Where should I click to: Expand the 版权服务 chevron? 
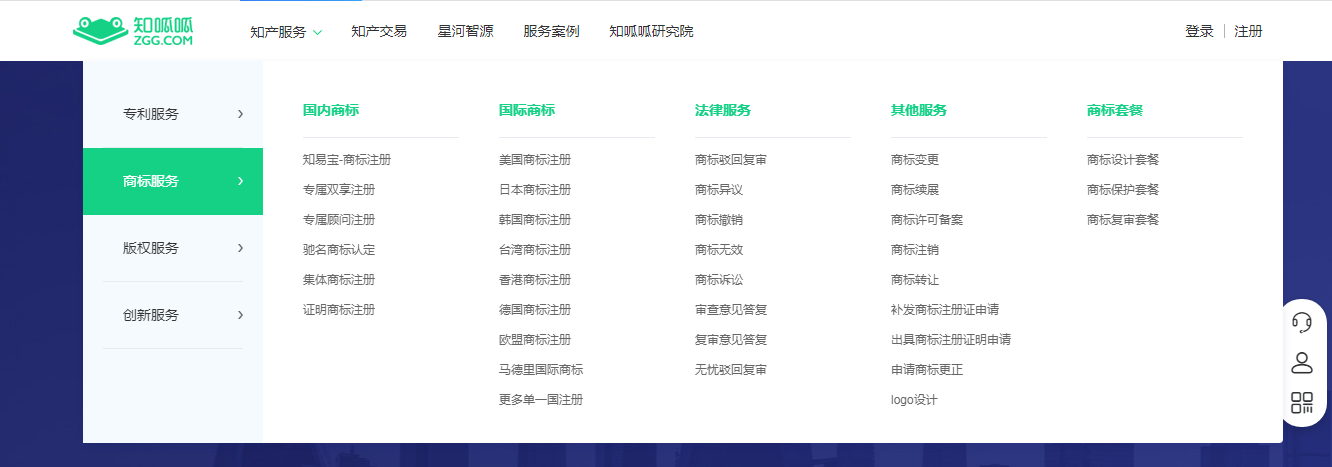coord(240,248)
